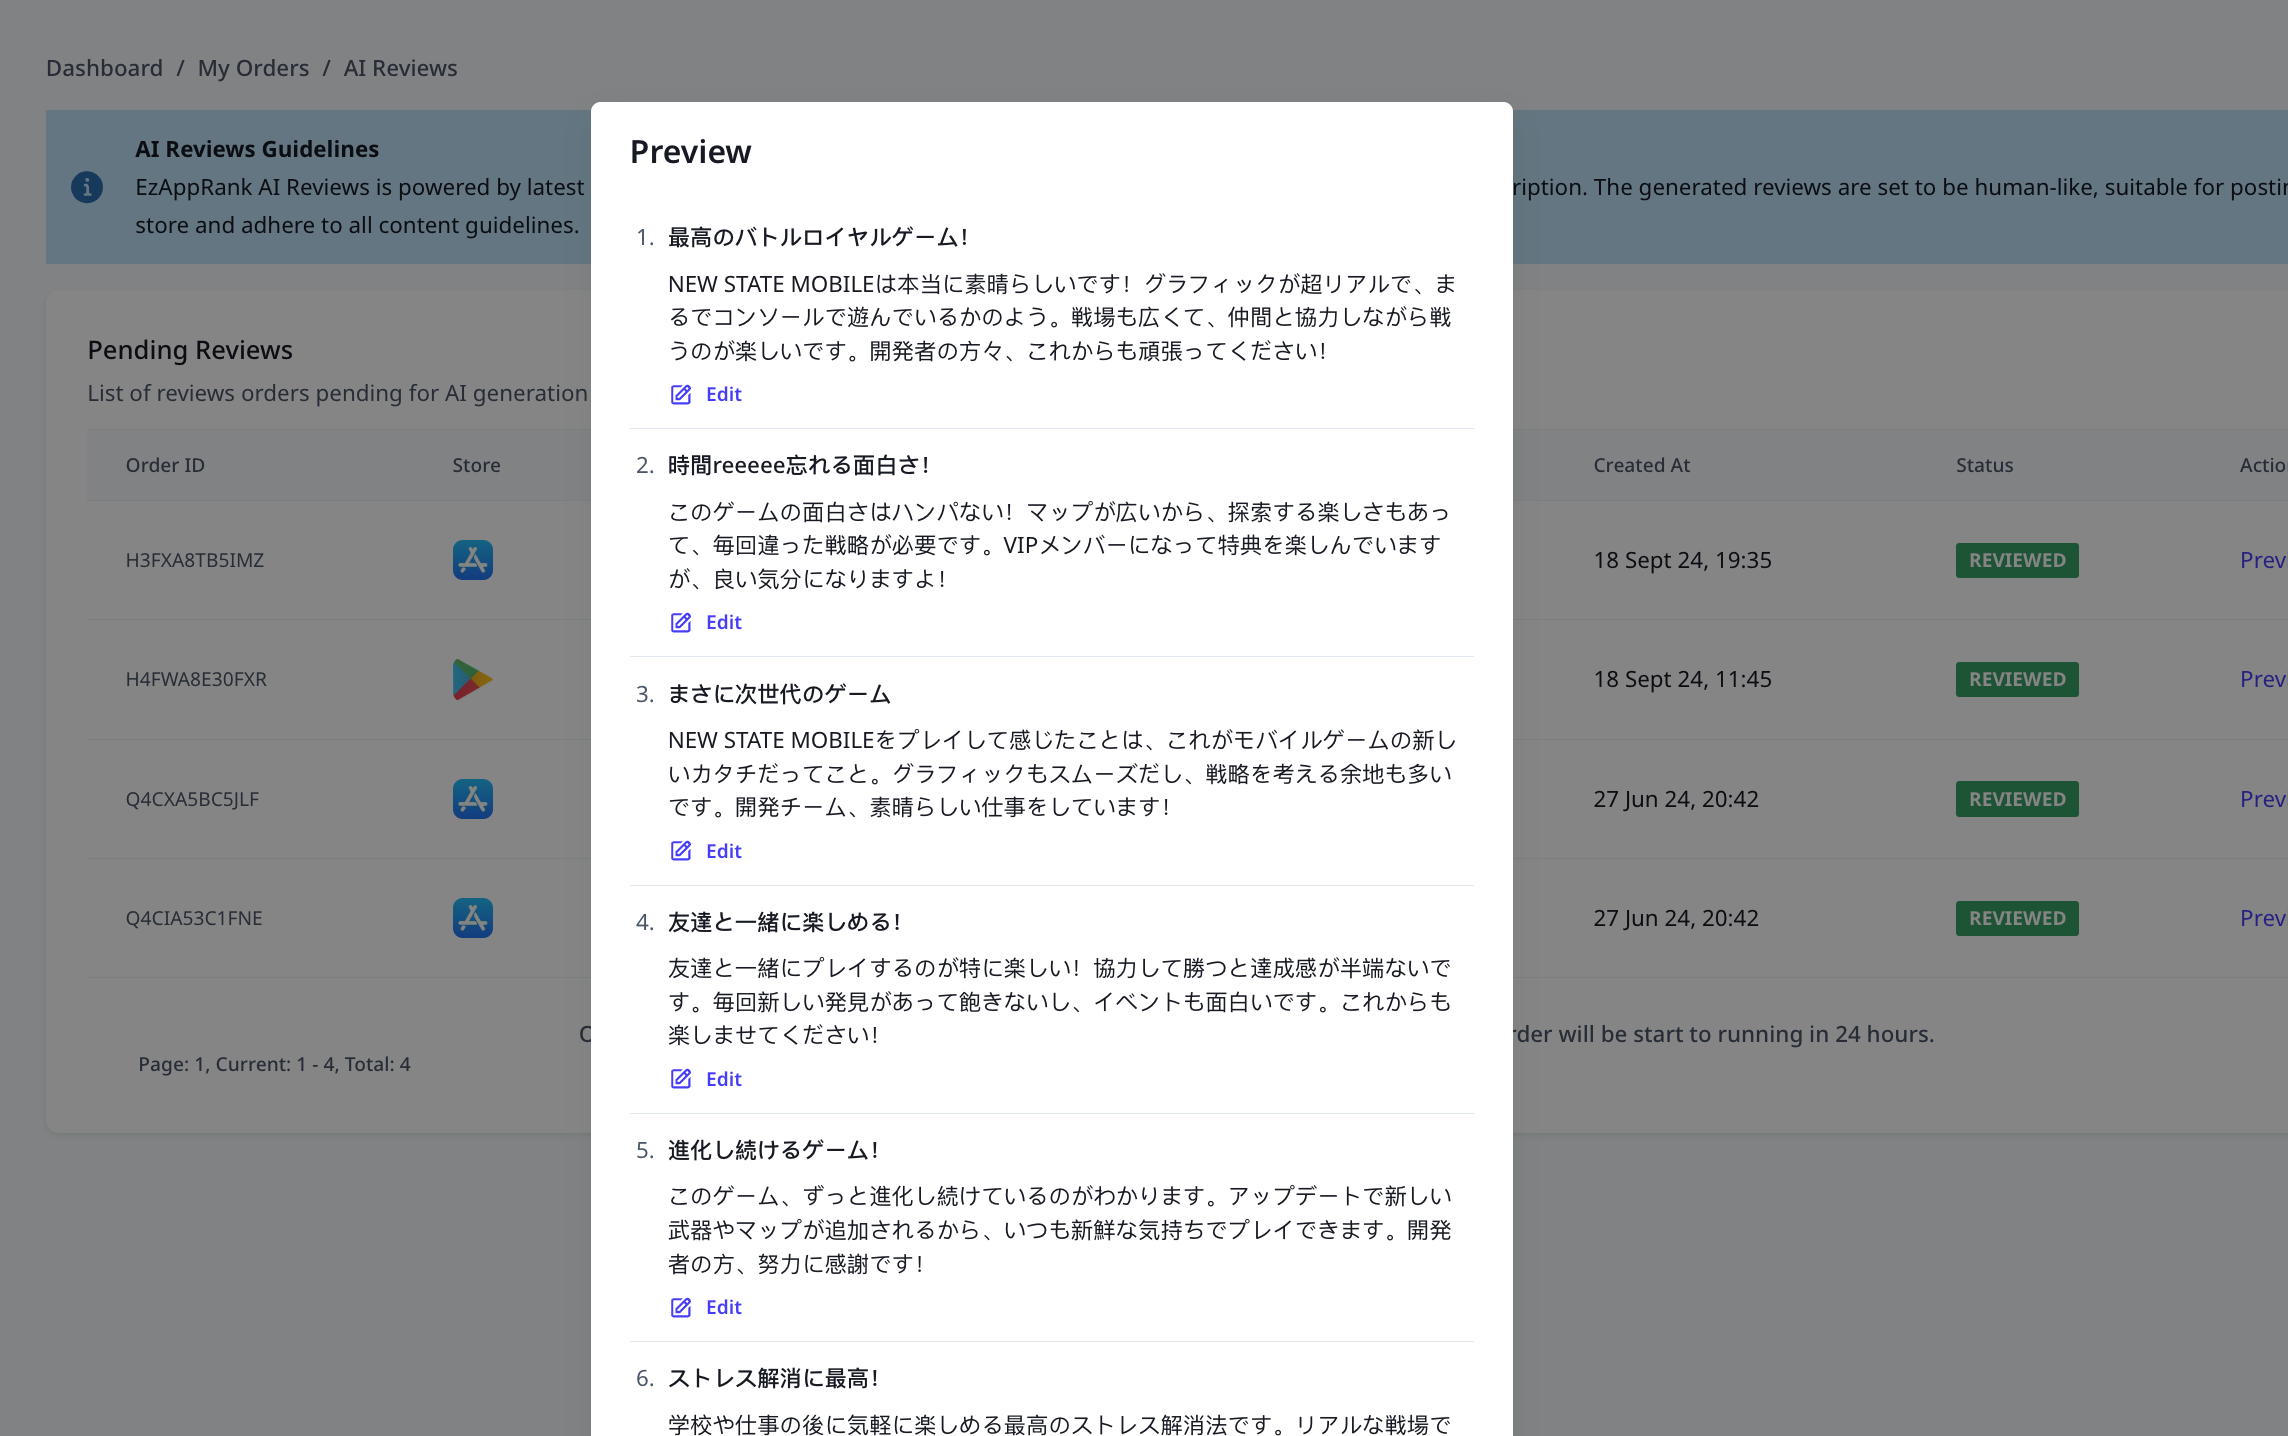Viewport: 2288px width, 1436px height.
Task: Click Google Play icon for order H4FWA8E30FXR
Action: (472, 679)
